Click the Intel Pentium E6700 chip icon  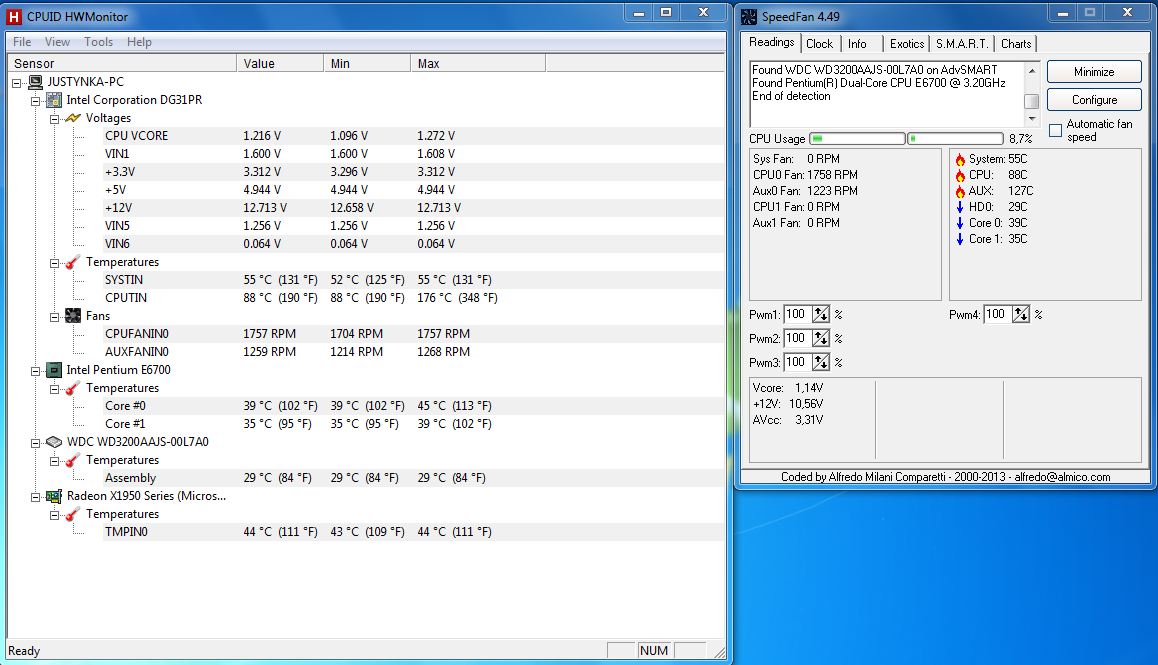click(x=54, y=370)
